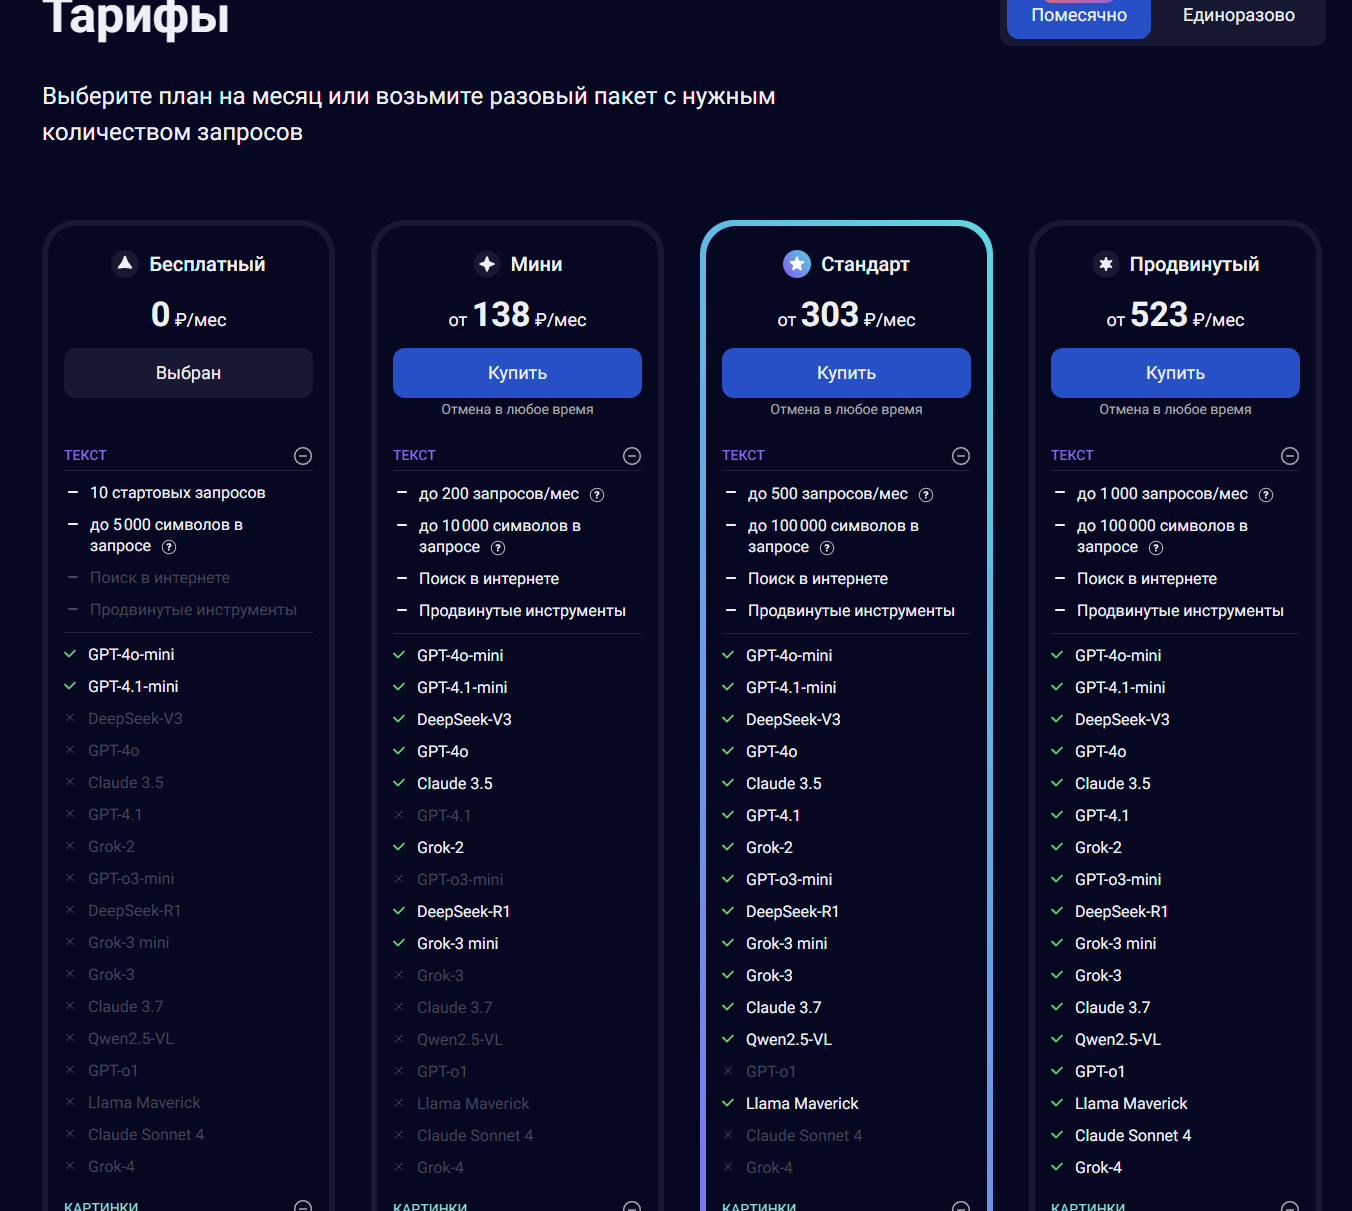The height and width of the screenshot is (1211, 1352).
Task: Open help icon beside 'до 5 000 символов в запросе'
Action: 169,547
